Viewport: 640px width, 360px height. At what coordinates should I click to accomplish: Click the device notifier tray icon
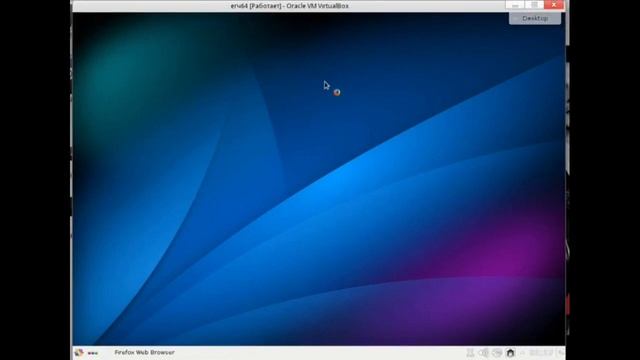click(497, 353)
